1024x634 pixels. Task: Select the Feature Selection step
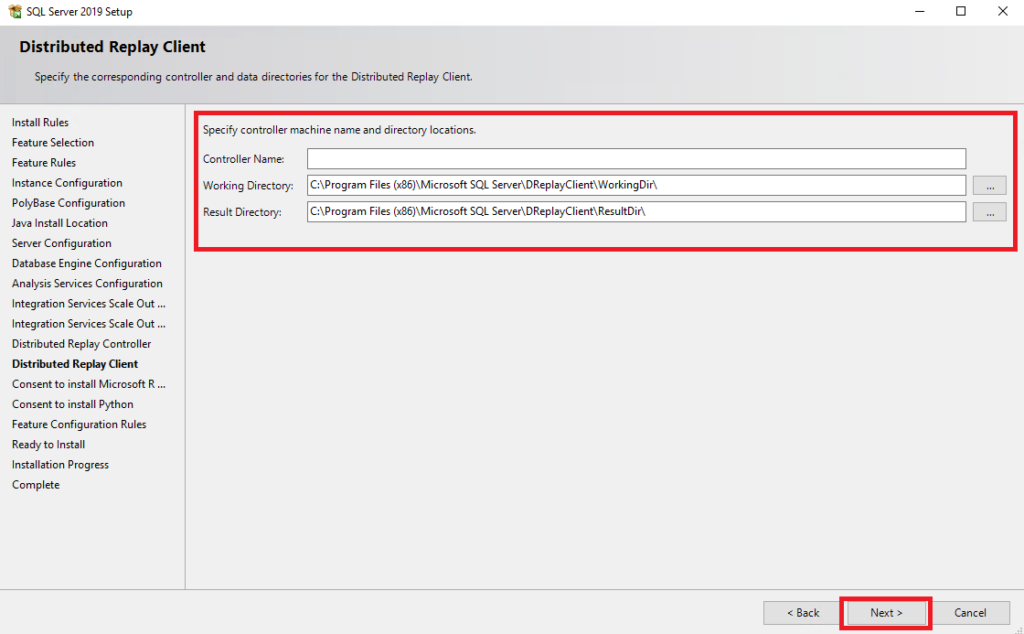point(53,142)
